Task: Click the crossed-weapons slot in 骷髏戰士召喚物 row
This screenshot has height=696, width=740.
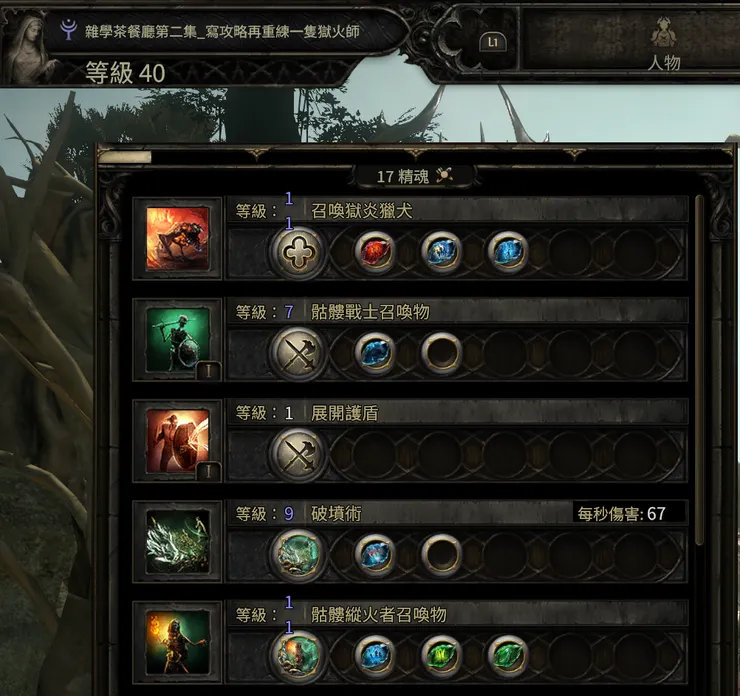Action: (298, 353)
